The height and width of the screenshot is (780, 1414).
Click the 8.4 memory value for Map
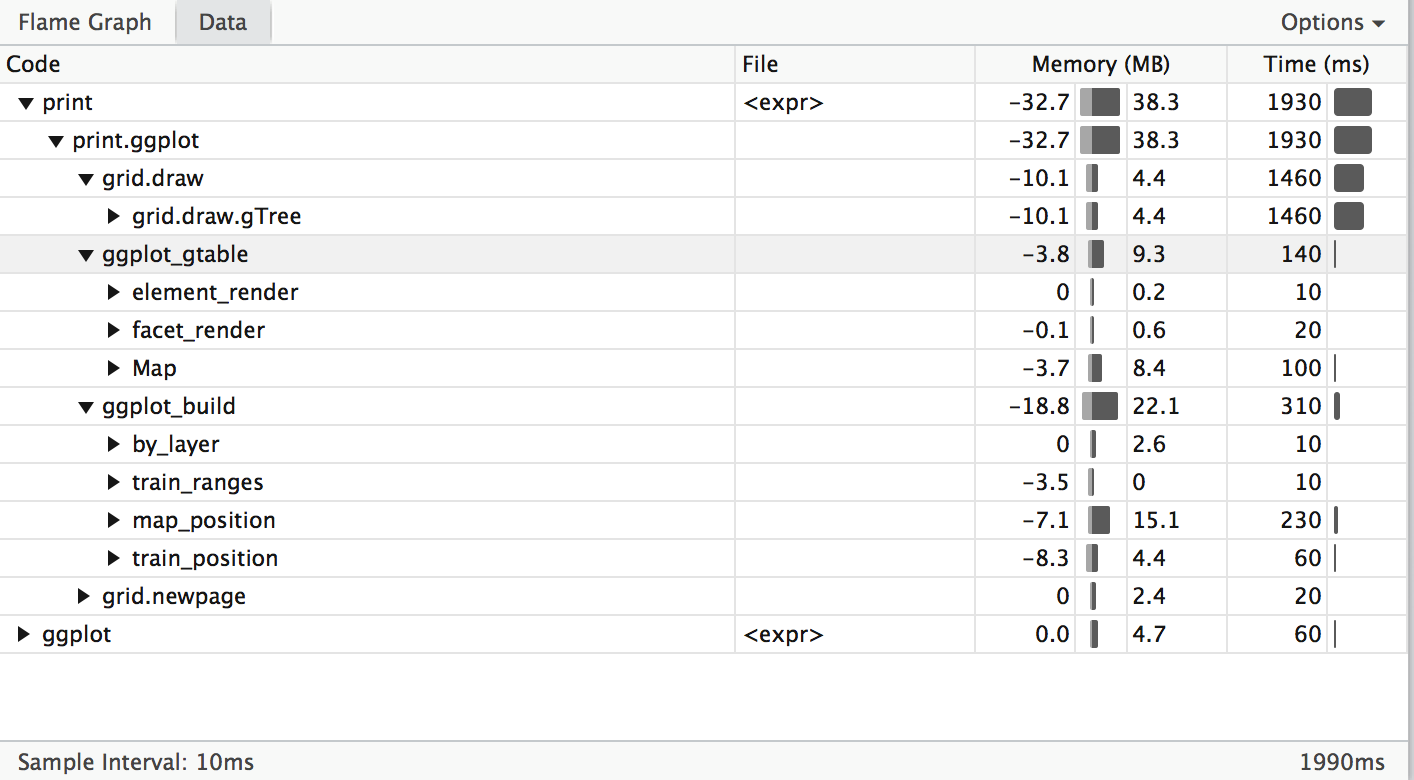point(1149,368)
